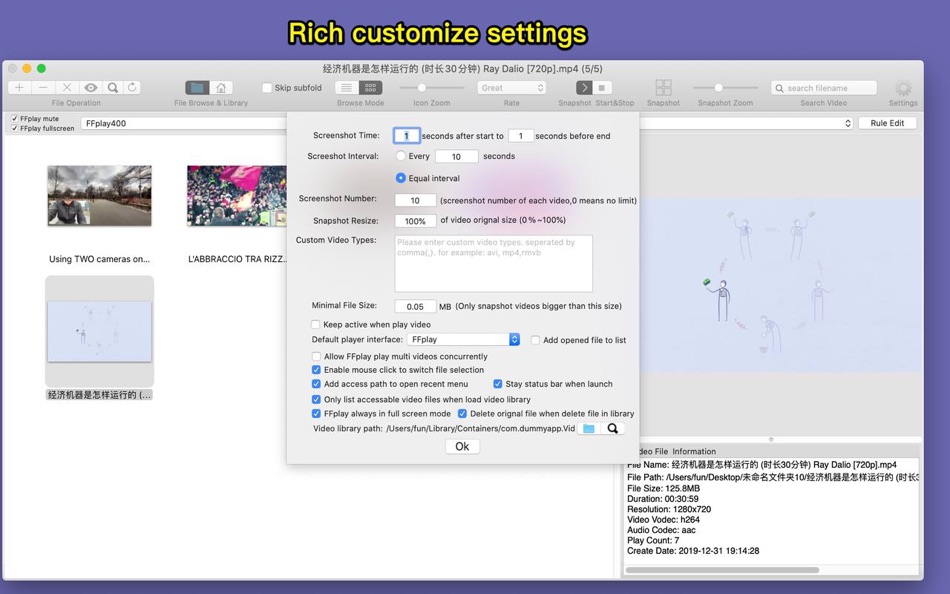Viewport: 950px width, 594px height.
Task: Uncheck Add access path to open recent menu
Action: click(316, 384)
